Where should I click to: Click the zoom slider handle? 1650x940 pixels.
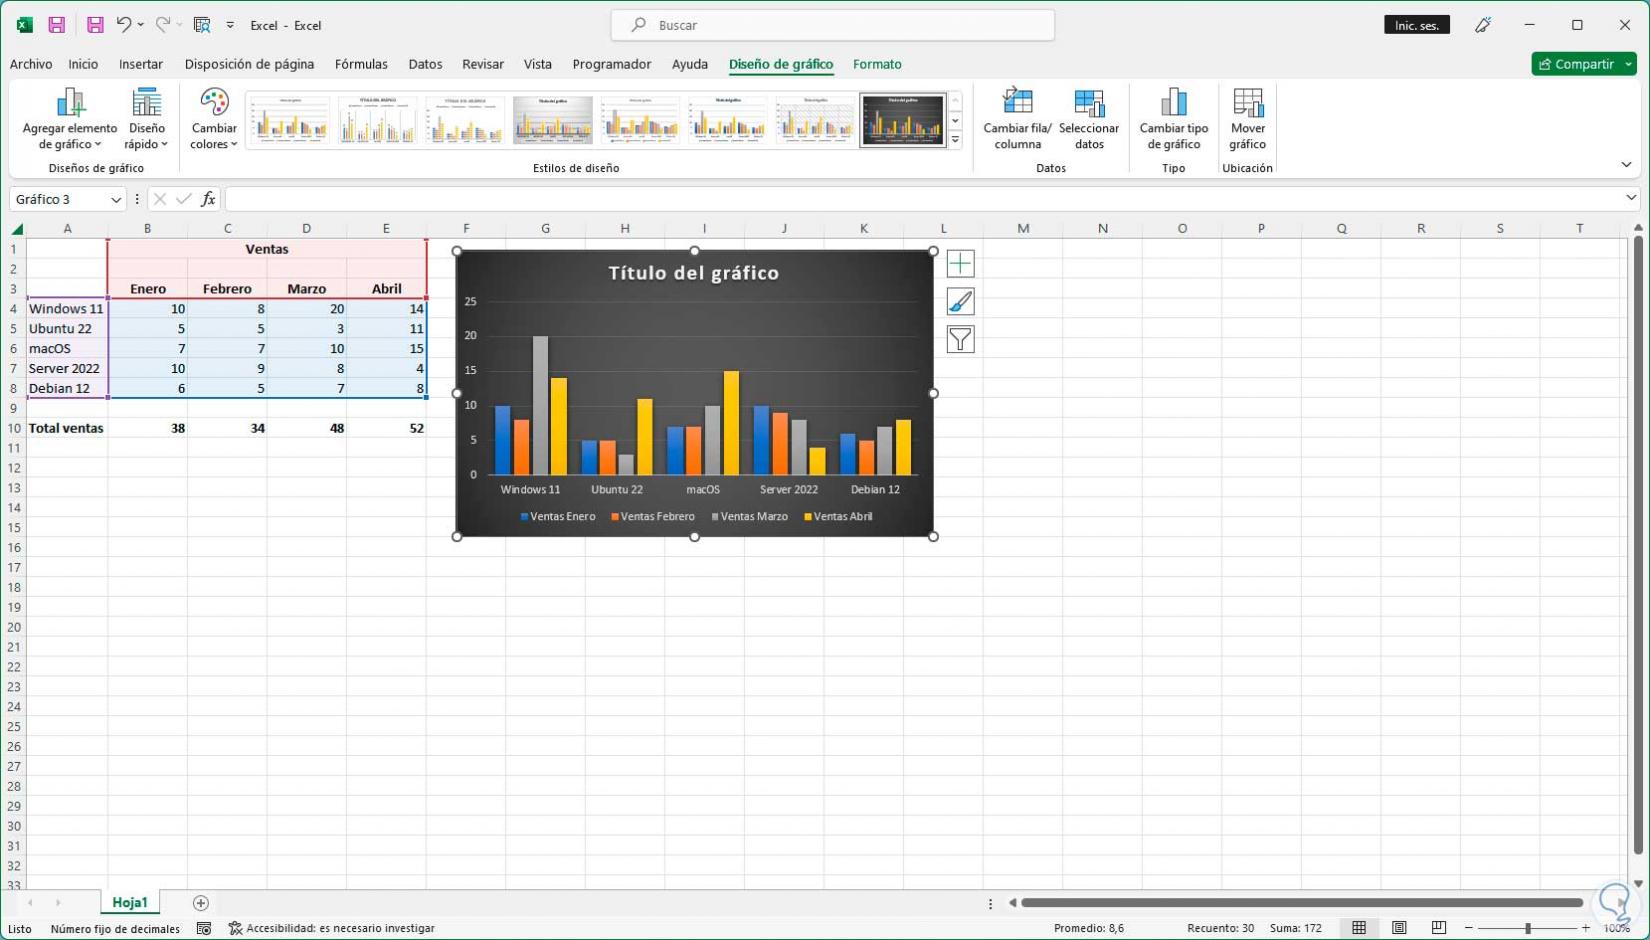[x=1527, y=928]
